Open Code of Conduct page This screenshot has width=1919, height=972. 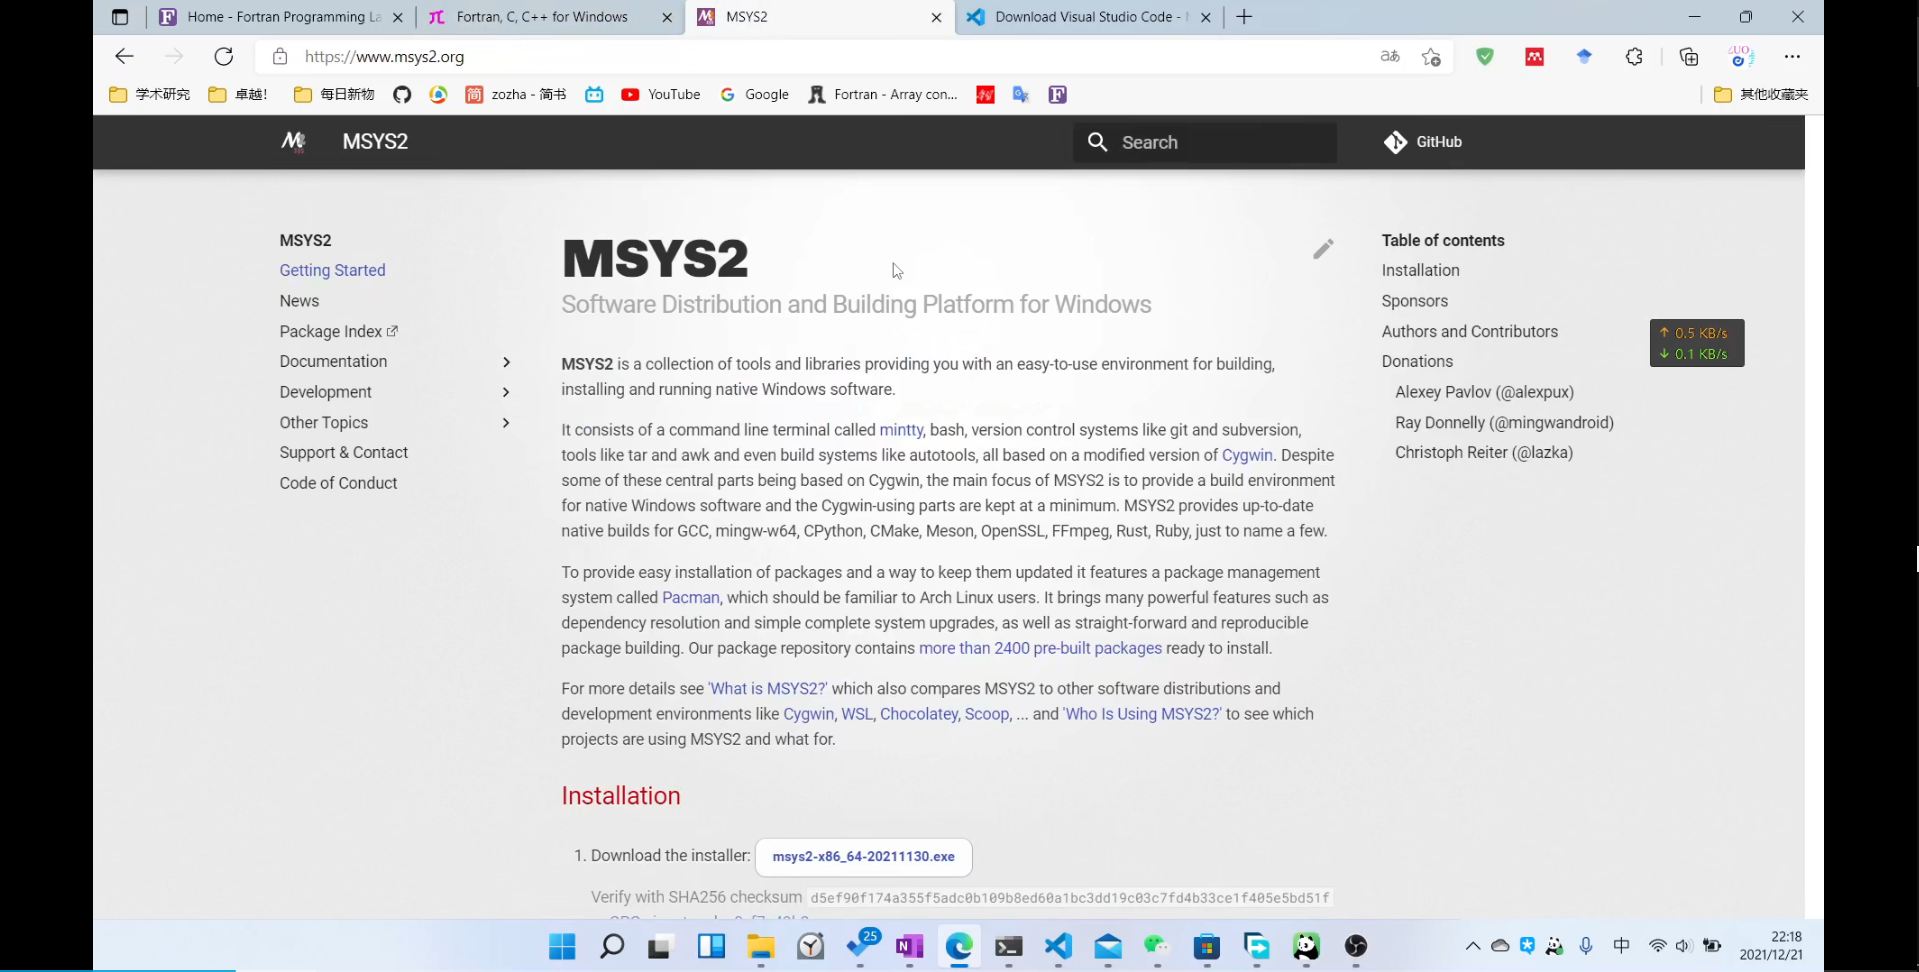point(338,483)
